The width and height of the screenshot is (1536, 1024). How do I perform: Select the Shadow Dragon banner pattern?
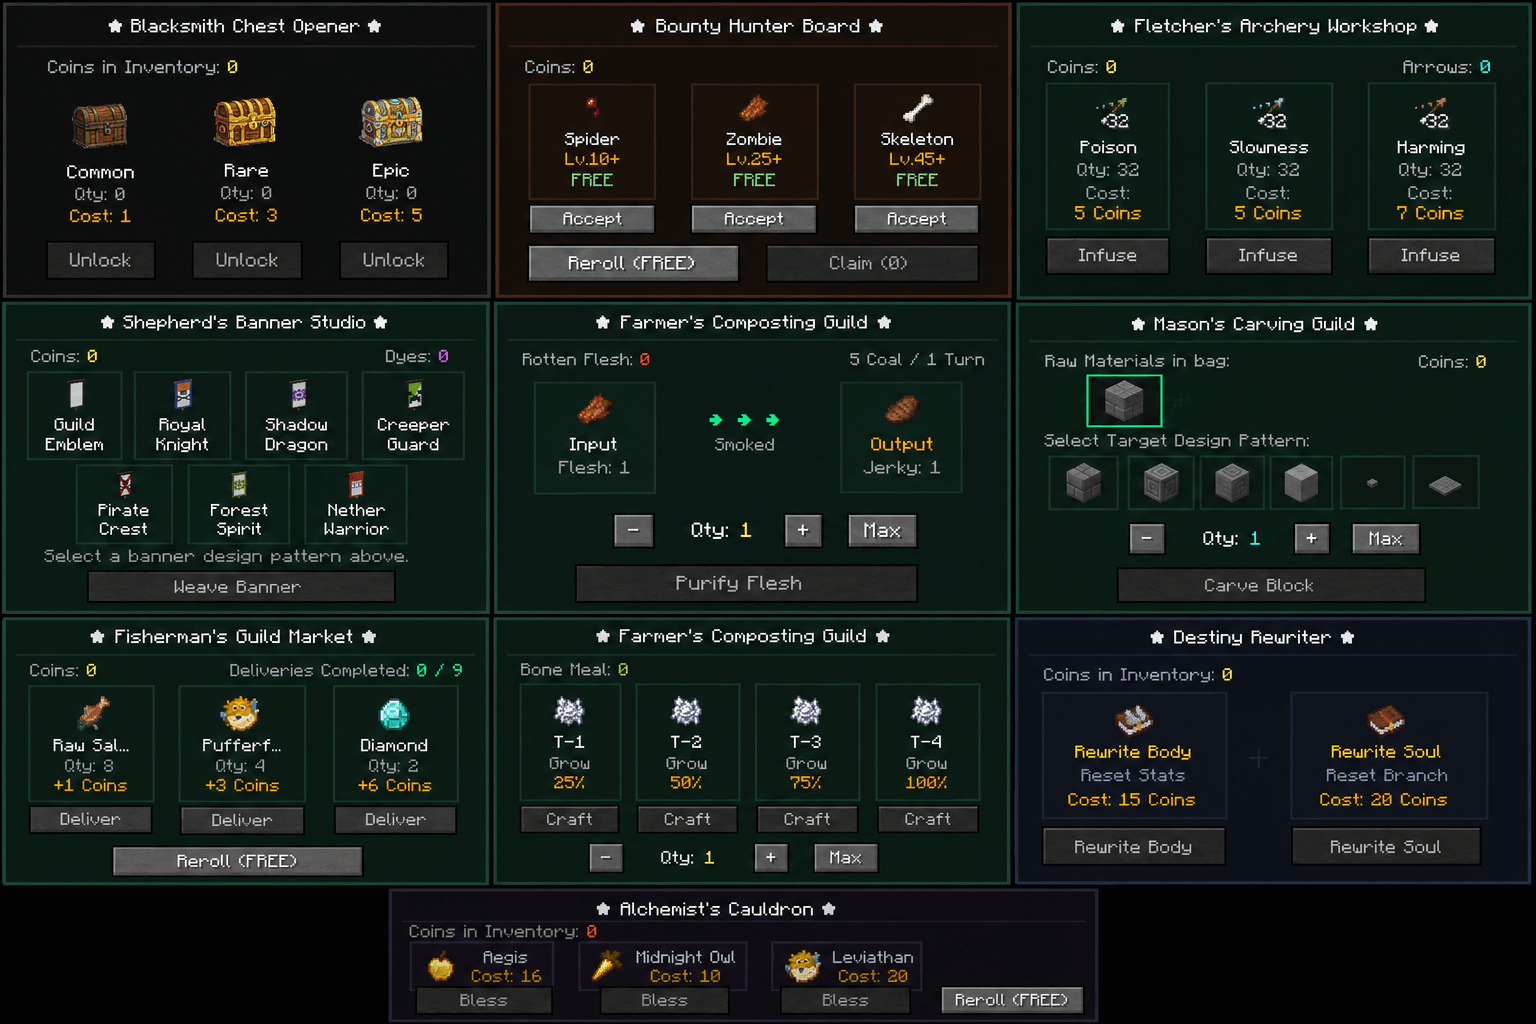pyautogui.click(x=297, y=394)
